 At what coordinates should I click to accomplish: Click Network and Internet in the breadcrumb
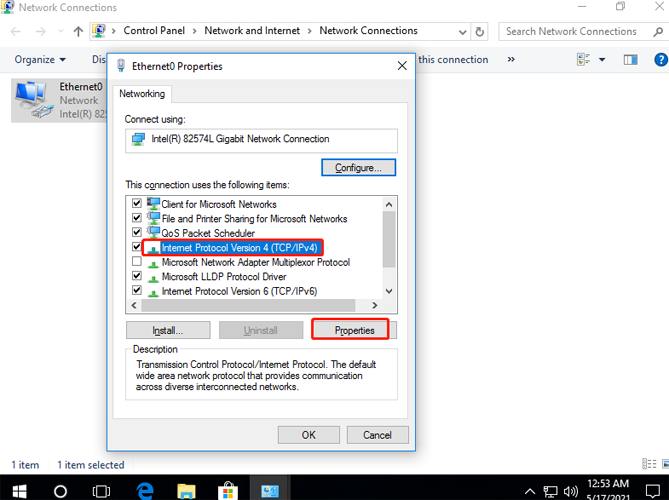tap(252, 31)
